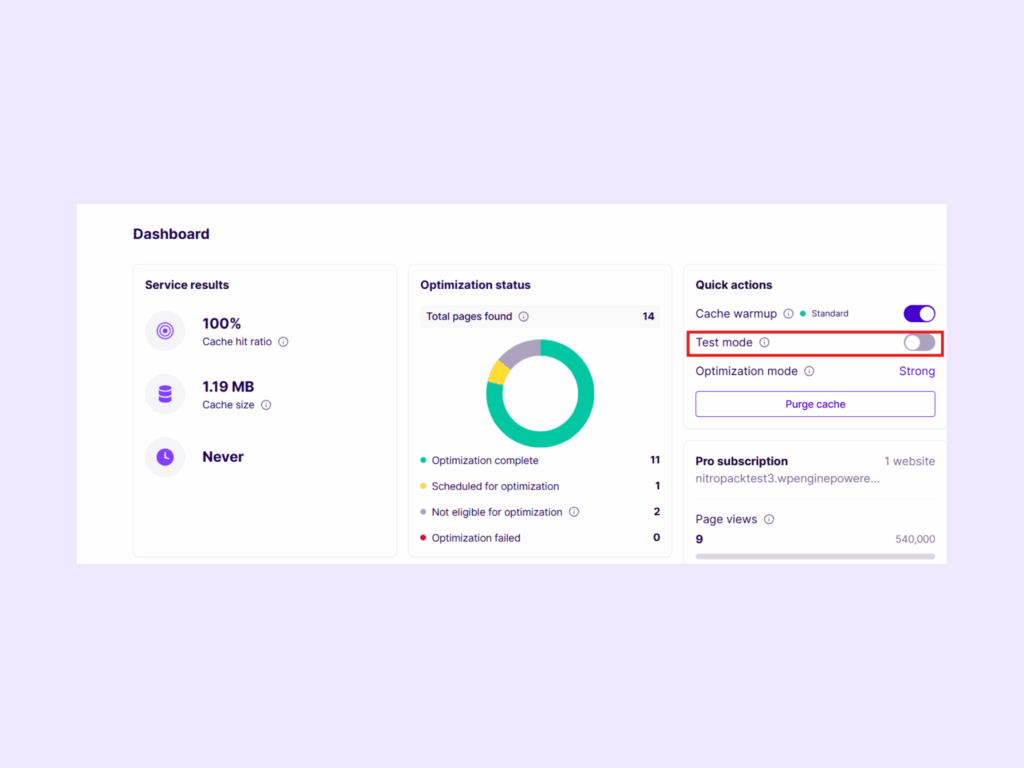1024x768 pixels.
Task: Open info tooltip for Cache hit ratio
Action: click(283, 342)
